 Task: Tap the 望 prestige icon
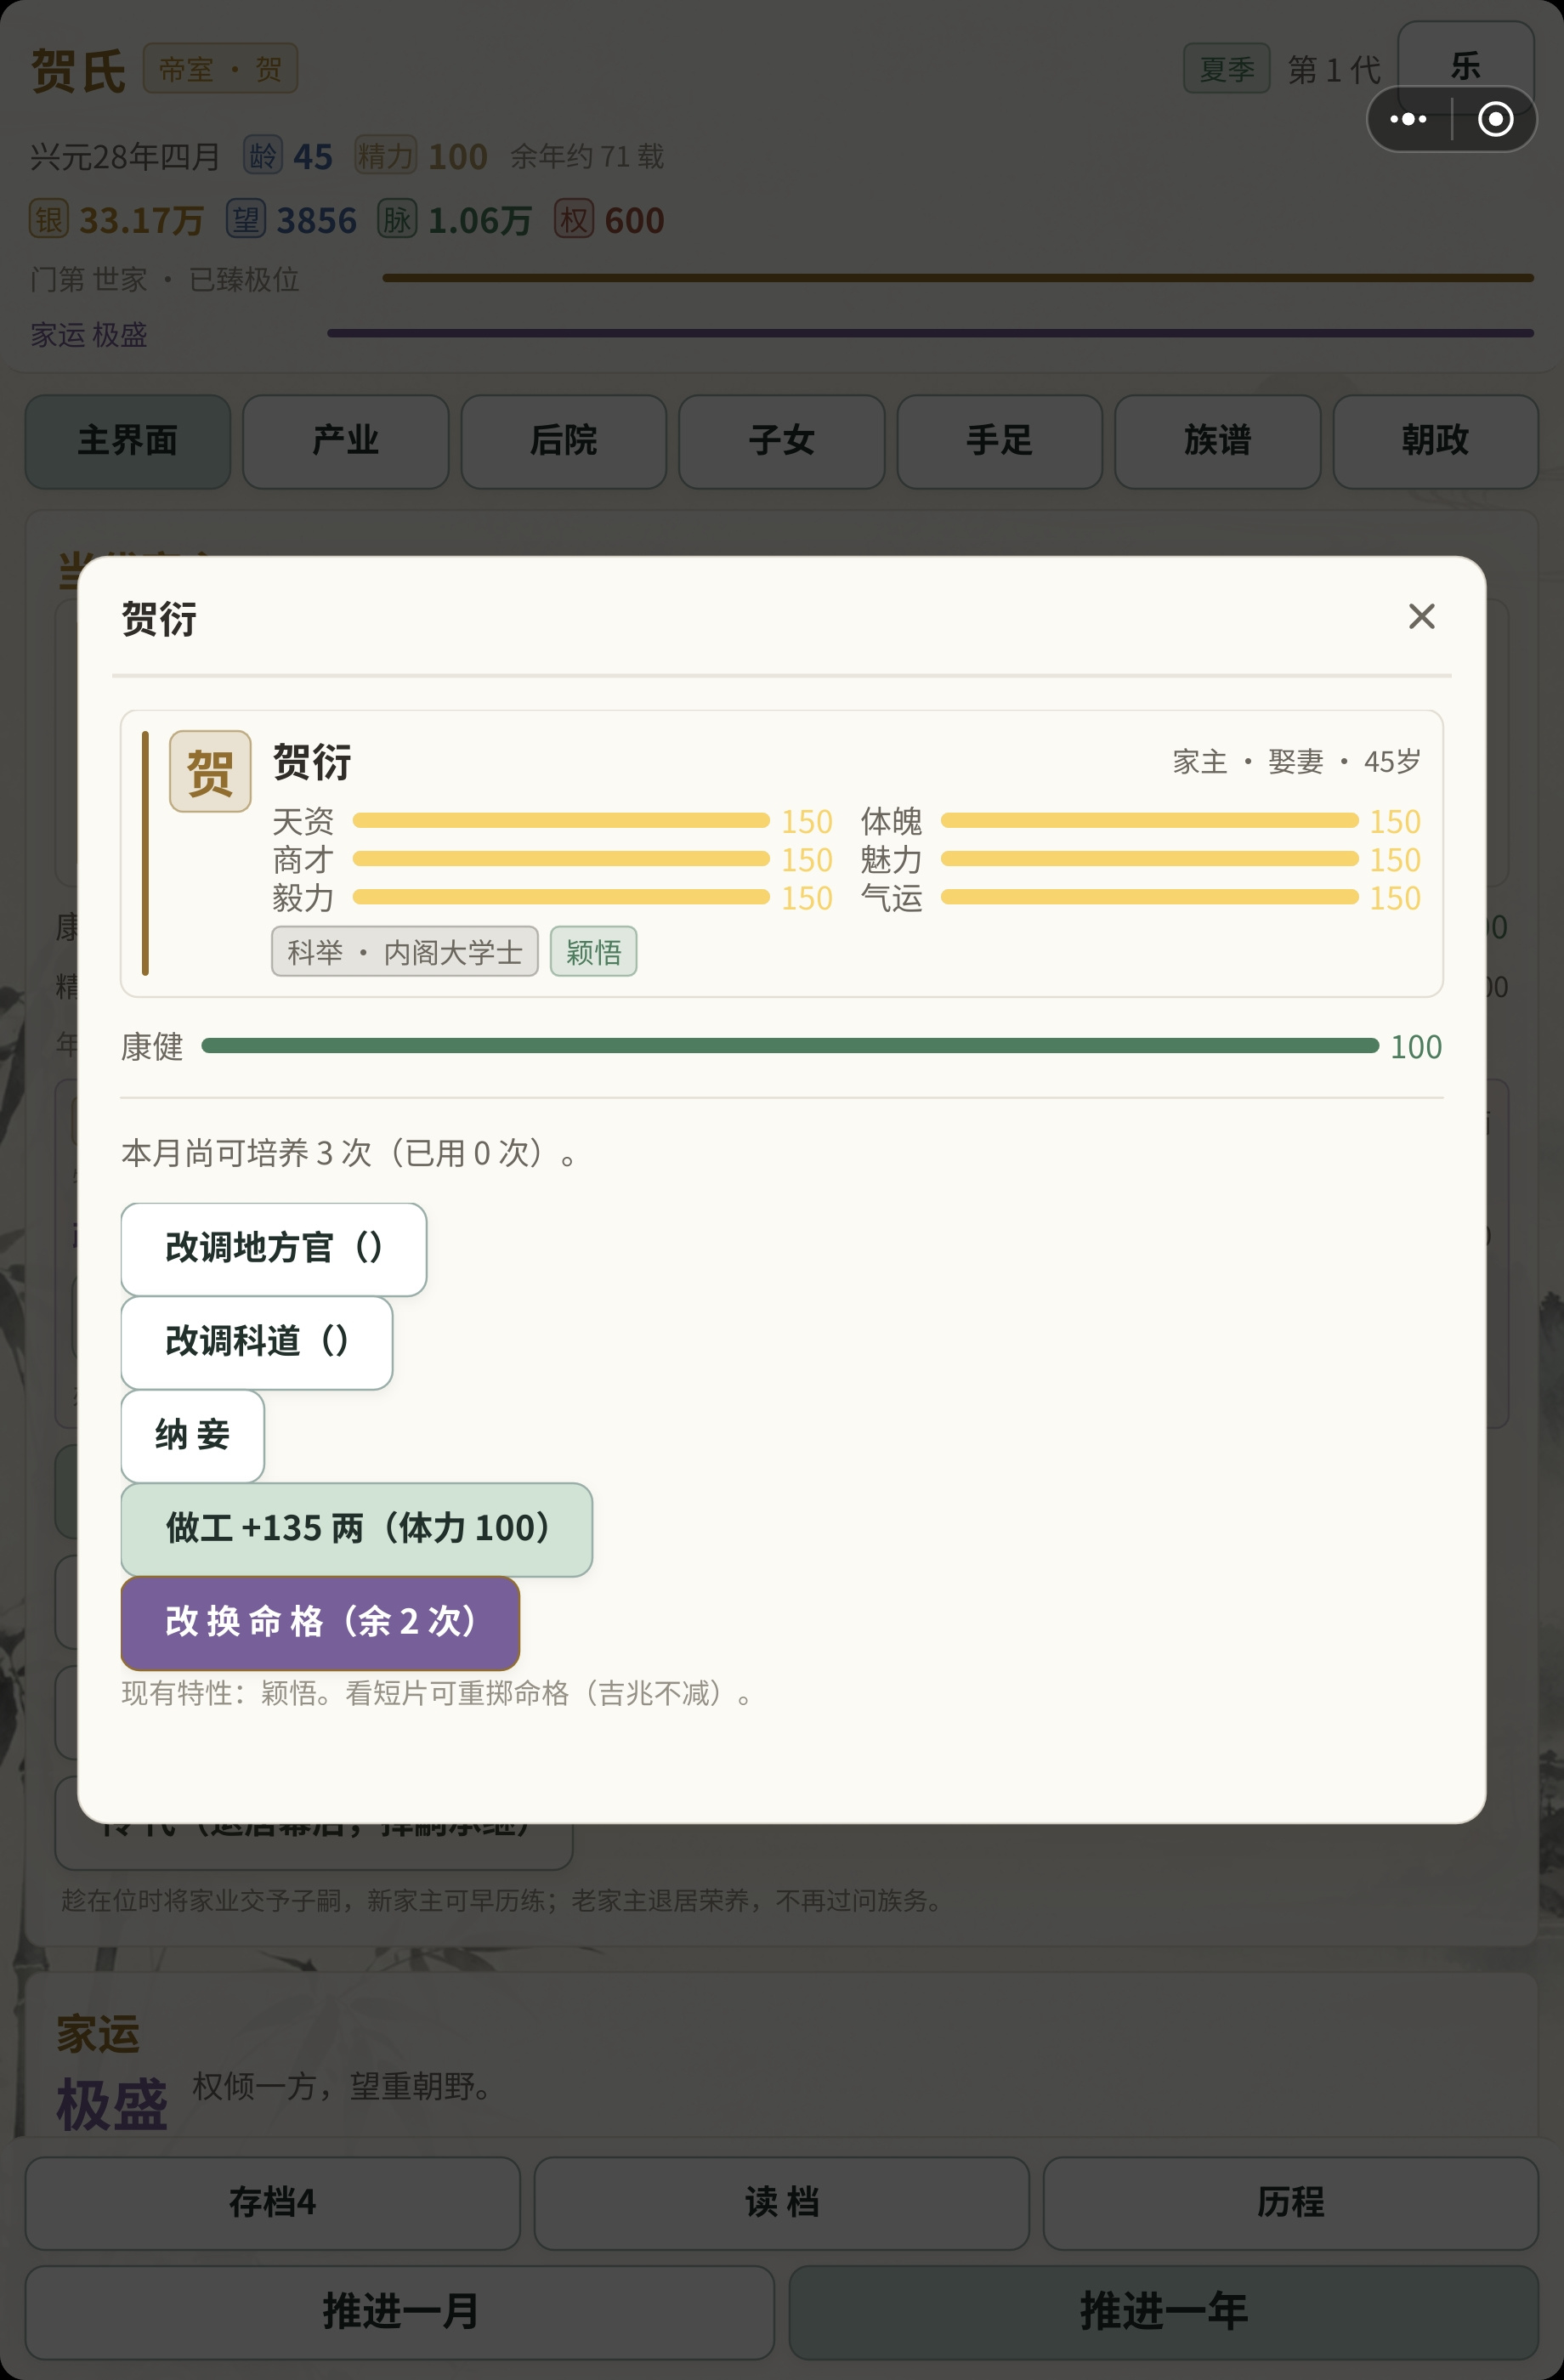(x=246, y=219)
